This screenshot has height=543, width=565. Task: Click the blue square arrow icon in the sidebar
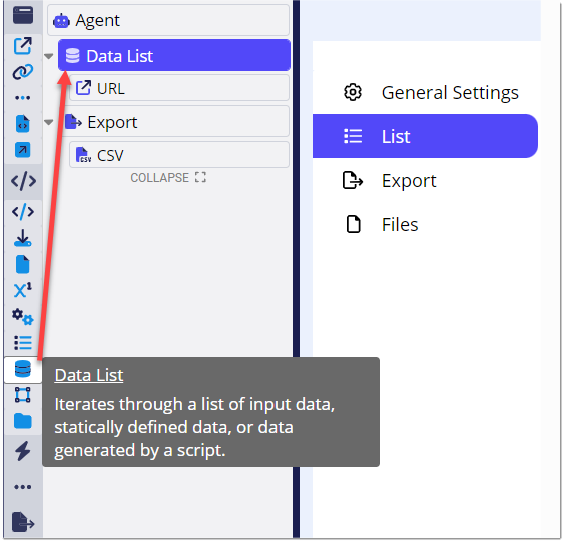click(23, 150)
